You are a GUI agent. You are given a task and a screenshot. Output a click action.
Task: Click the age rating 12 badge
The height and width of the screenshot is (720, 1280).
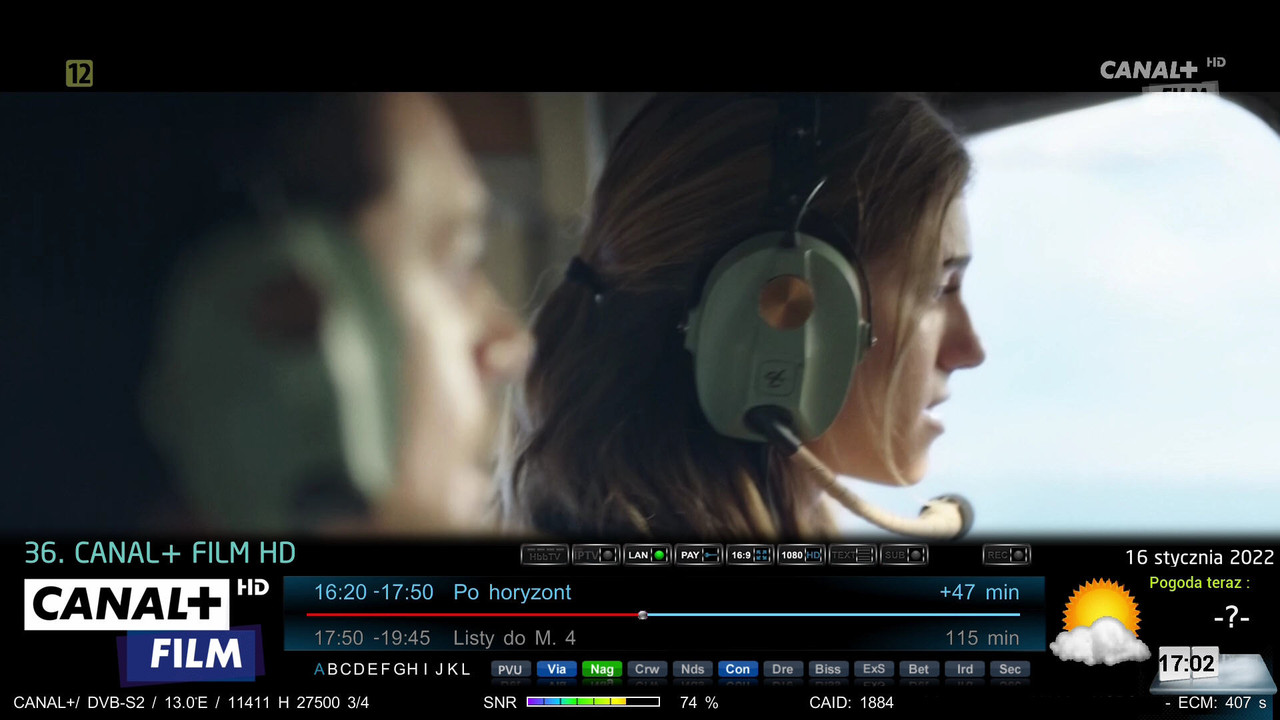79,73
